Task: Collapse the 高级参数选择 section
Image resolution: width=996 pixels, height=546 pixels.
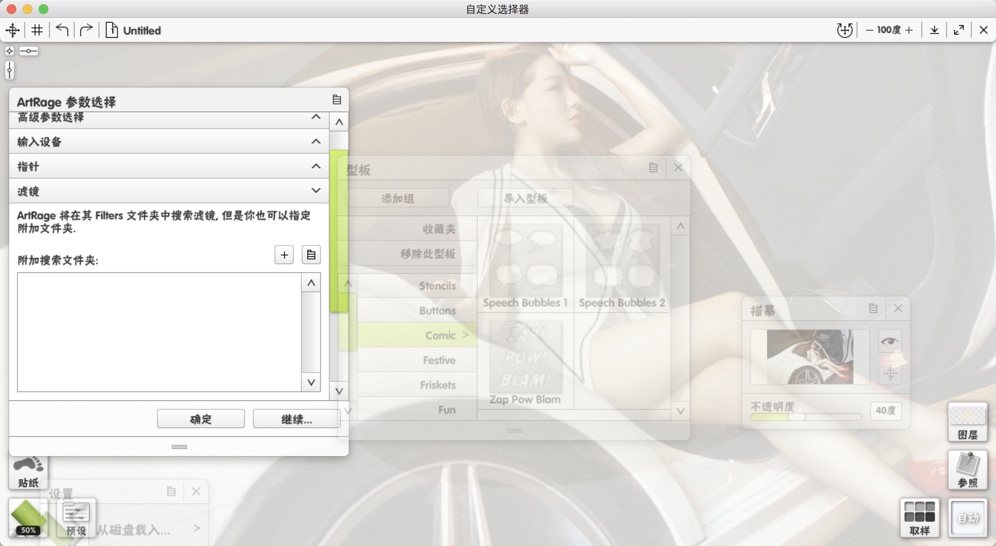Action: (x=316, y=117)
